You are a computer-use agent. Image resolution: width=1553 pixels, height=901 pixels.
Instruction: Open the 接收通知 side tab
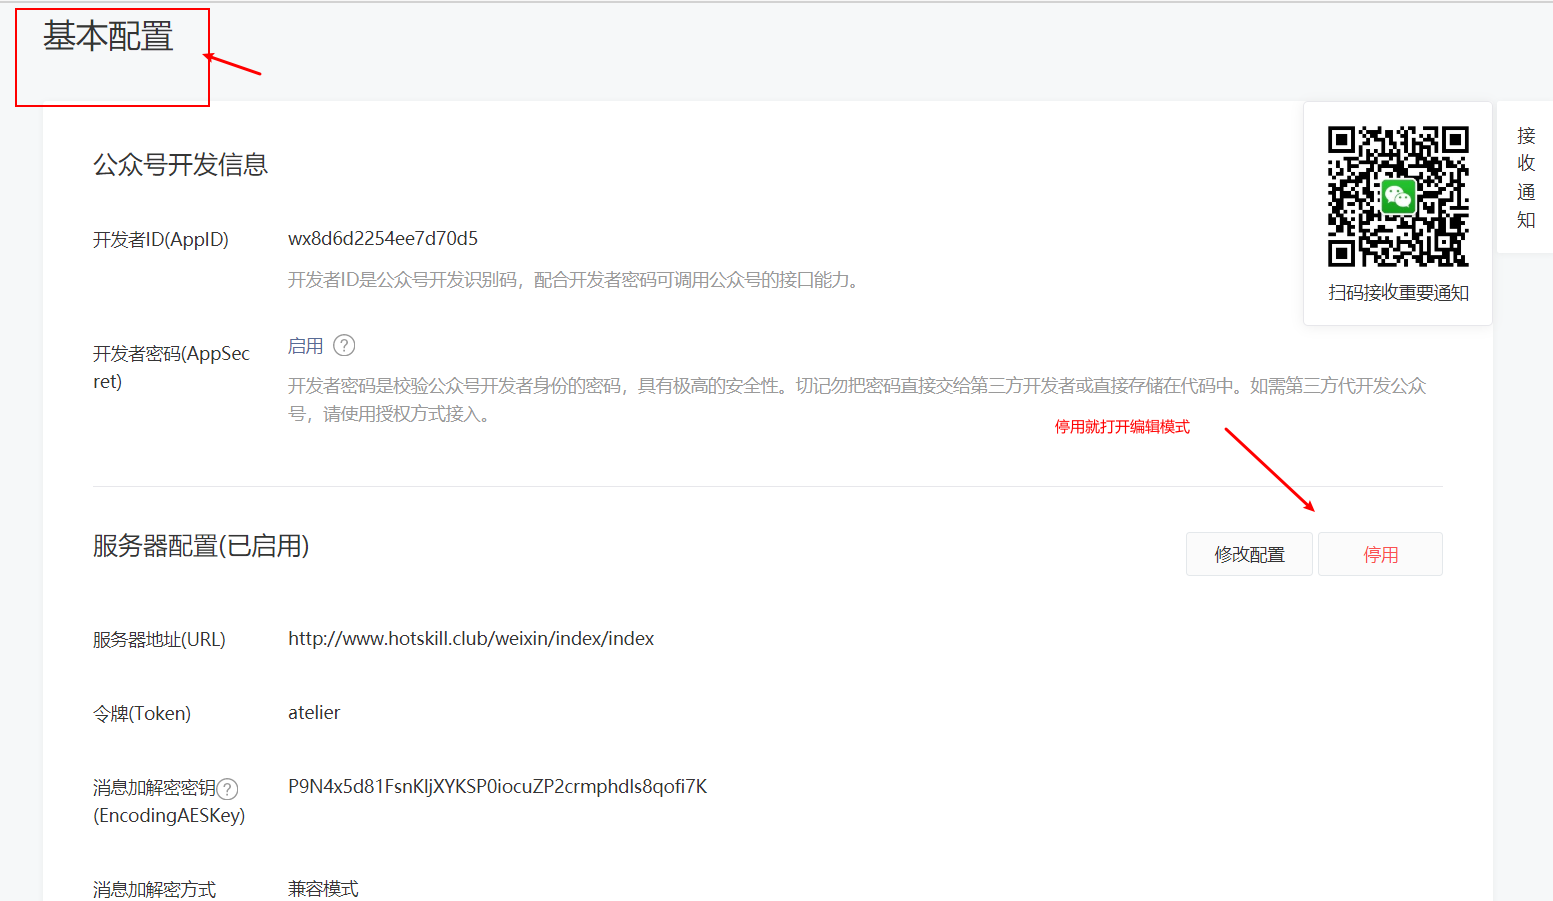click(1526, 178)
